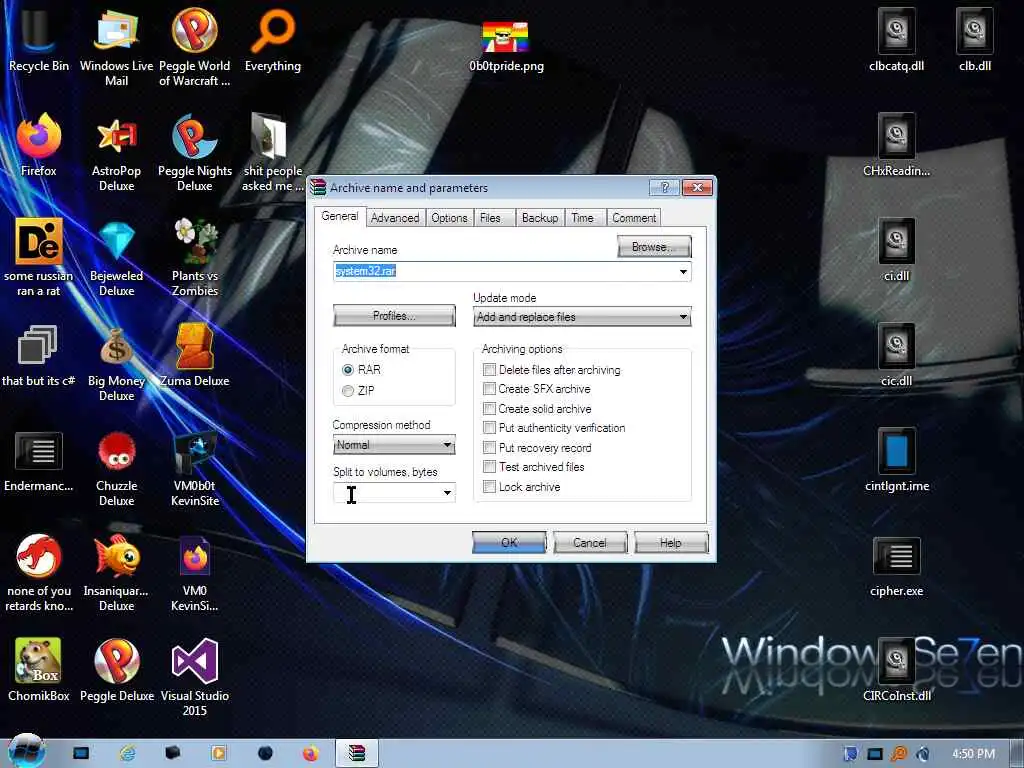Open the Windows Start orb
Image resolution: width=1024 pixels, height=768 pixels.
(x=26, y=752)
